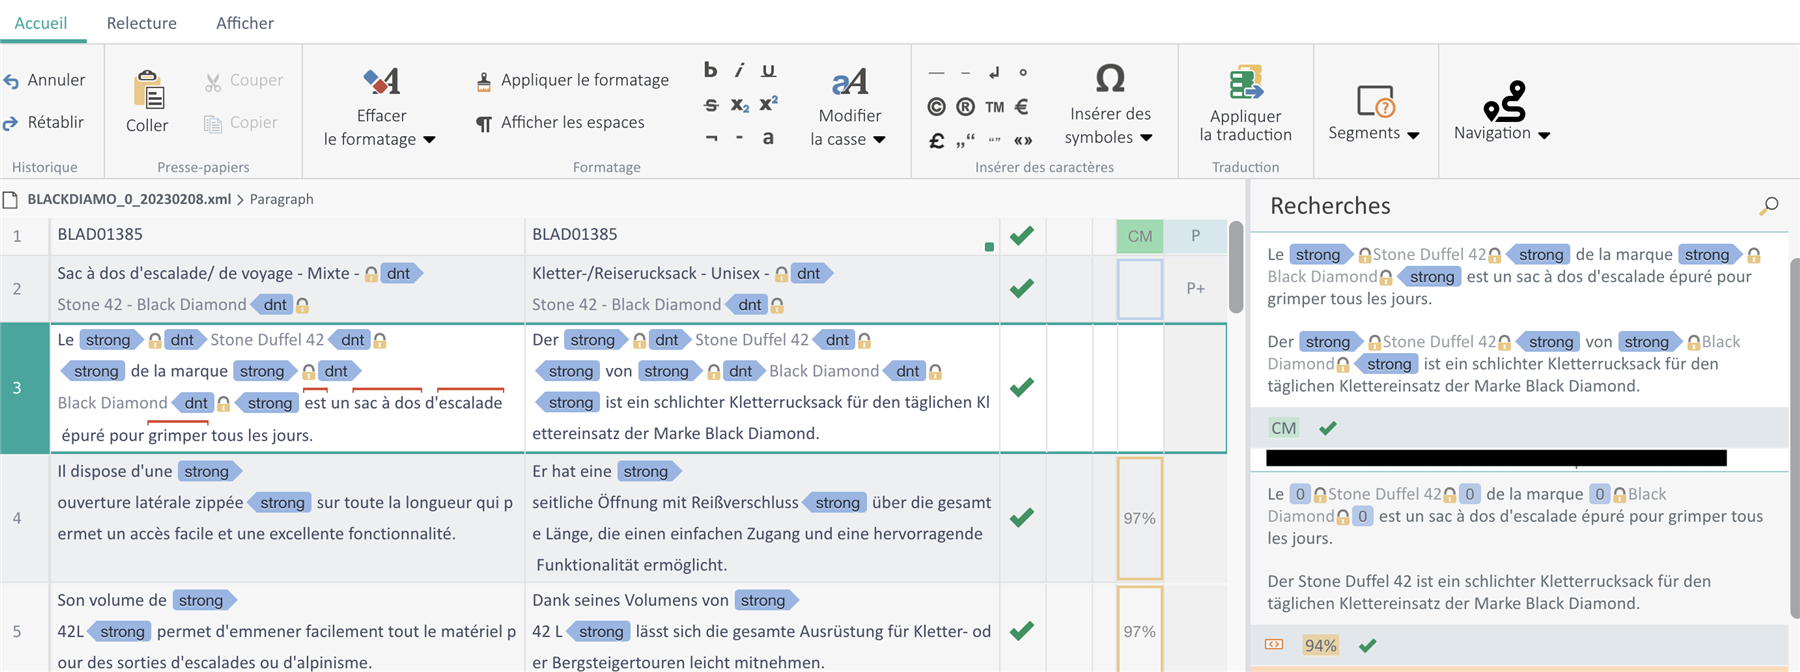Insert curly double quotation marks
Viewport: 1800px width, 672px height.
pos(994,139)
